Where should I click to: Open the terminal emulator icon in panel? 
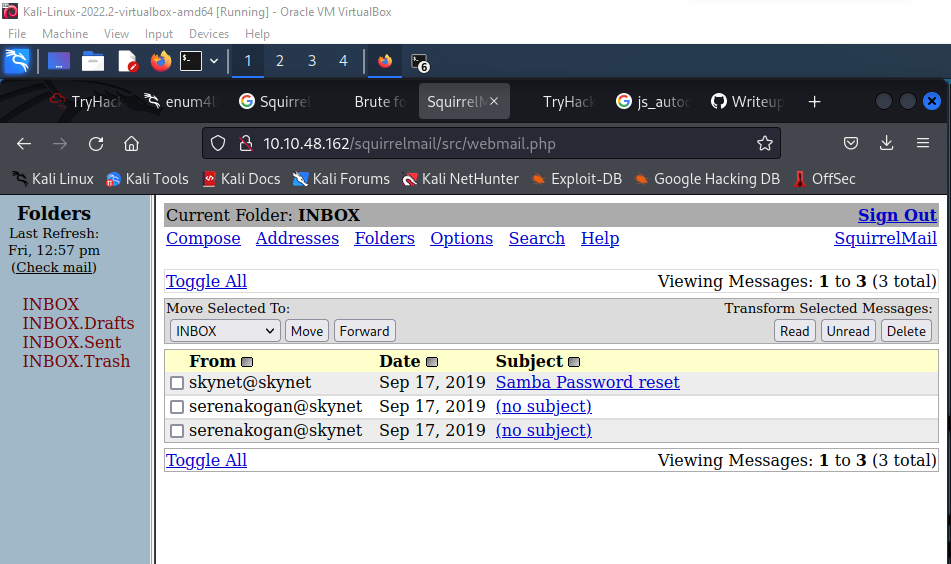[191, 61]
